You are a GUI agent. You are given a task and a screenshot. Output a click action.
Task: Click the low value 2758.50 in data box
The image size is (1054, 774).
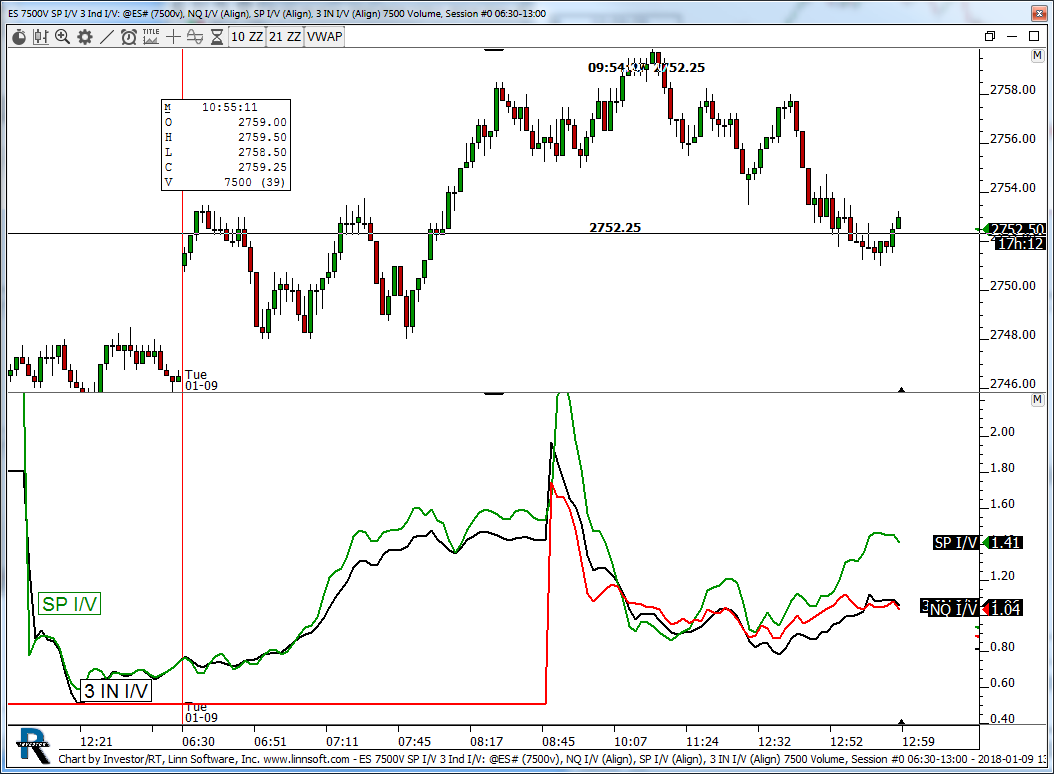[x=262, y=152]
